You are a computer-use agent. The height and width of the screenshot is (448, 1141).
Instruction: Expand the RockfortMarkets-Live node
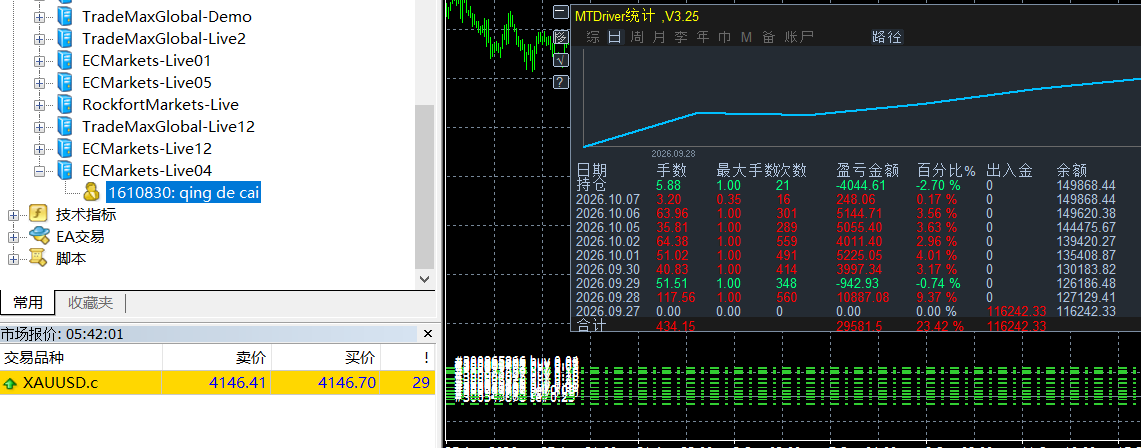(39, 105)
